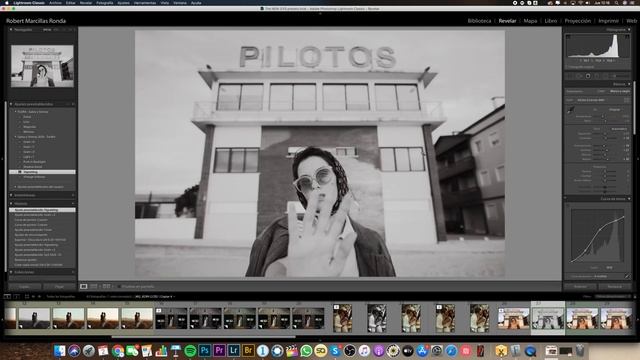Image resolution: width=640 pixels, height=360 pixels.
Task: Switch to the Biblioteca module
Action: tap(479, 21)
